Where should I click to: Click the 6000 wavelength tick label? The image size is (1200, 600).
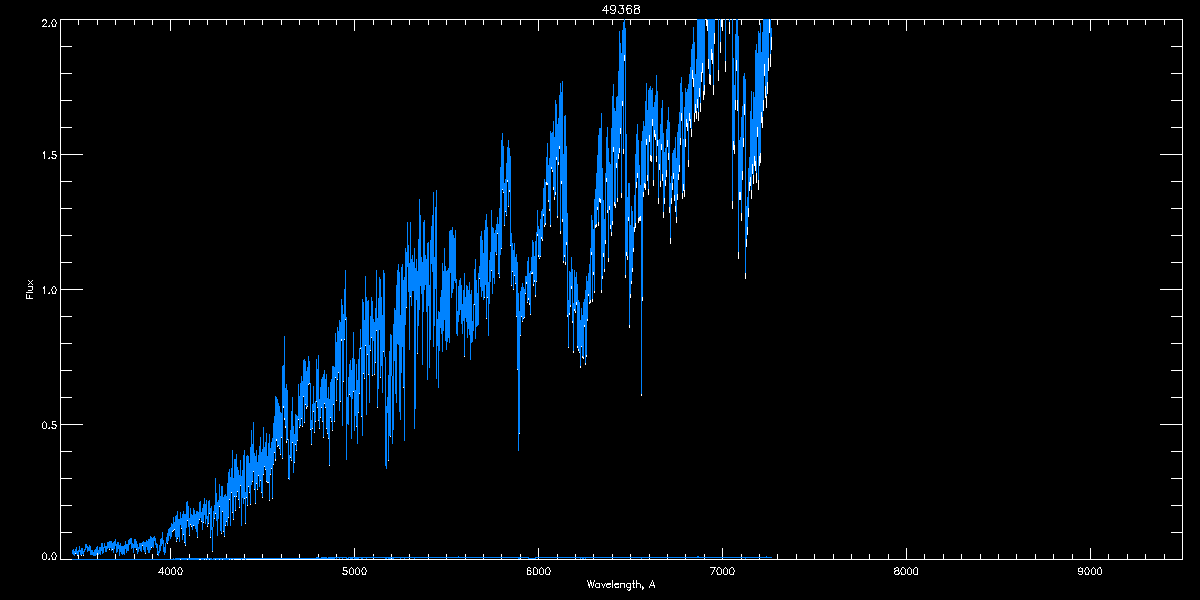pyautogui.click(x=538, y=572)
